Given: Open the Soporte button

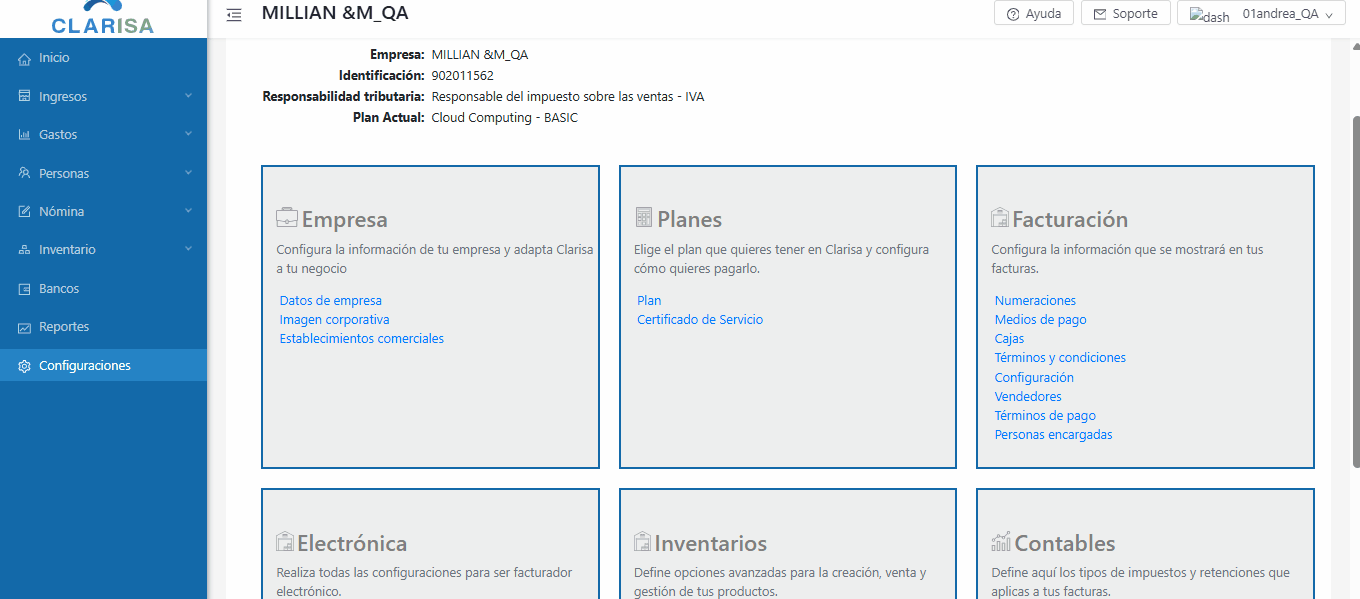Looking at the screenshot, I should coord(1125,14).
